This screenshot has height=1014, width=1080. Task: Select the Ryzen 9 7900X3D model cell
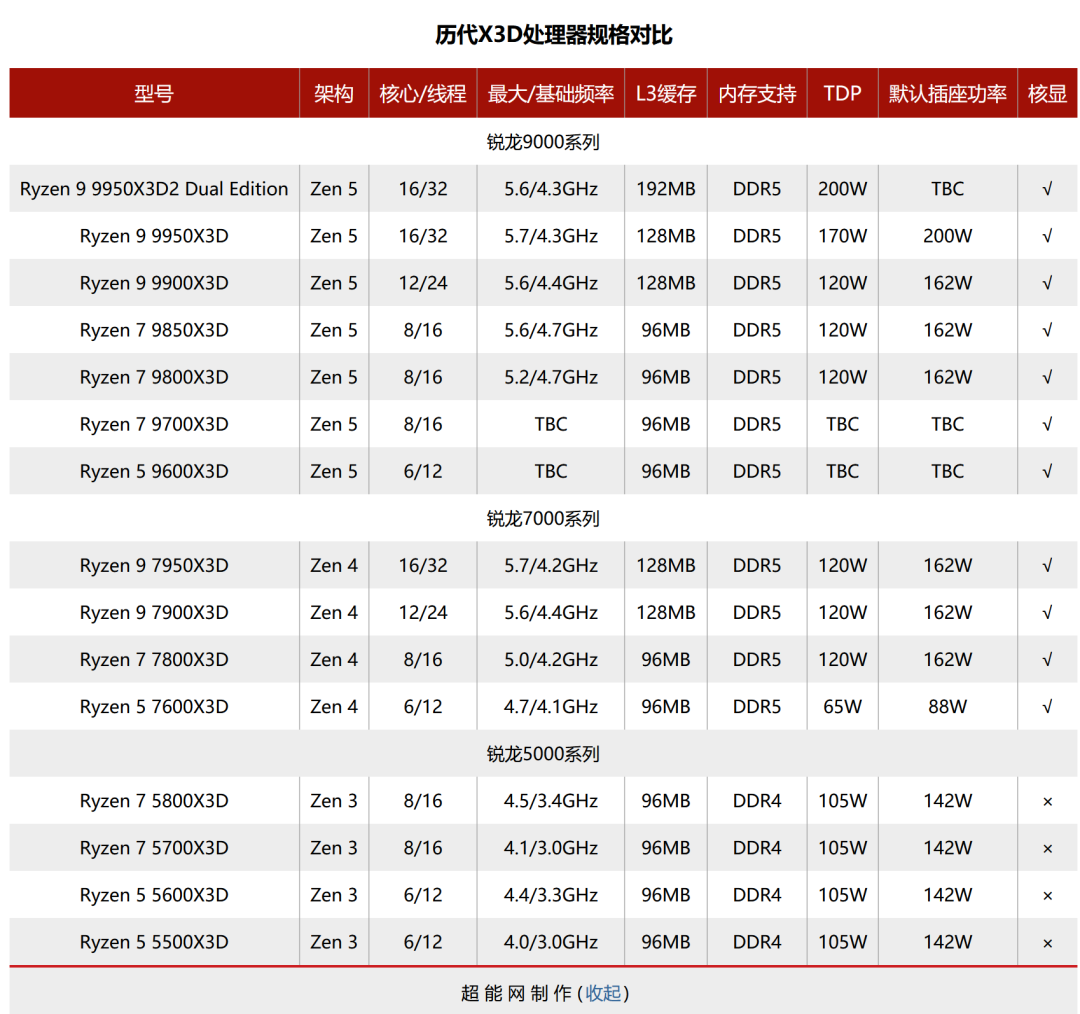(x=154, y=613)
